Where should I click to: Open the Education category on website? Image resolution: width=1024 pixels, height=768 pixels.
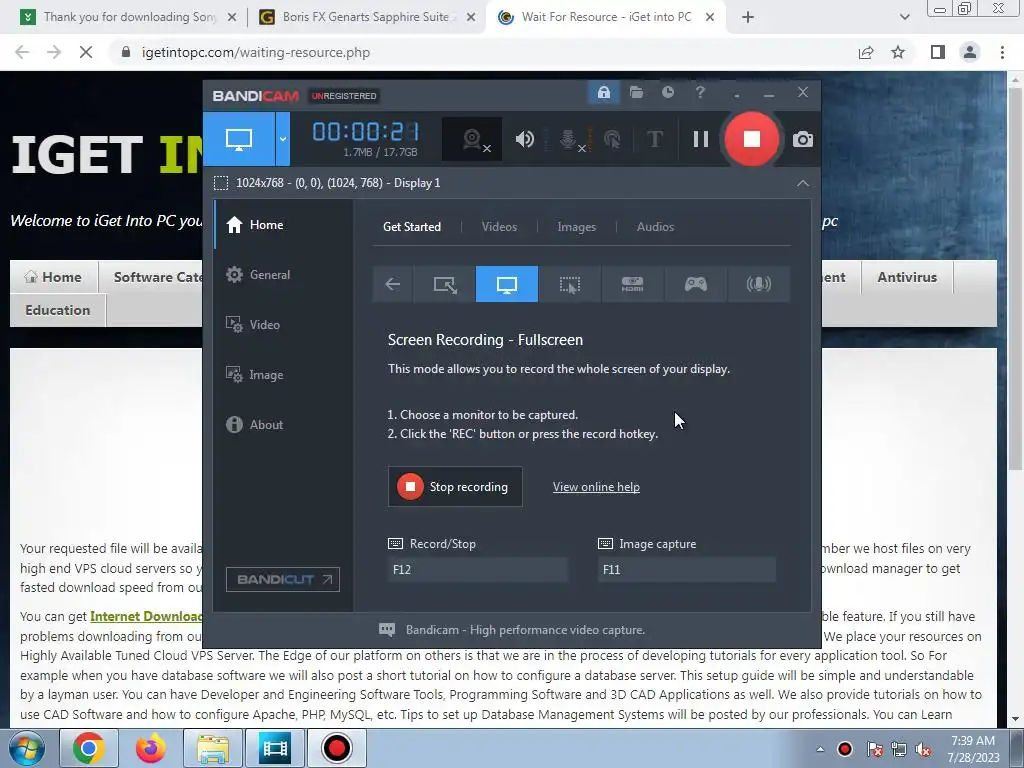(57, 310)
